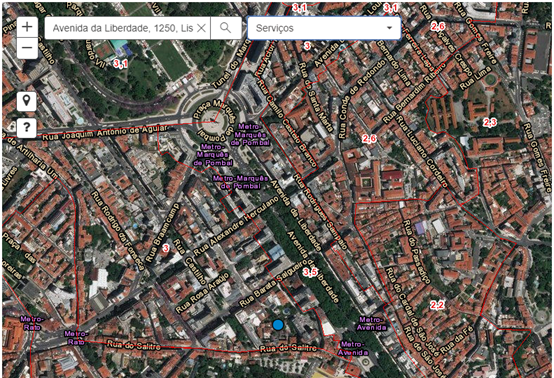Click the Rua Camilo Castelo Branco label

pyautogui.click(x=286, y=123)
